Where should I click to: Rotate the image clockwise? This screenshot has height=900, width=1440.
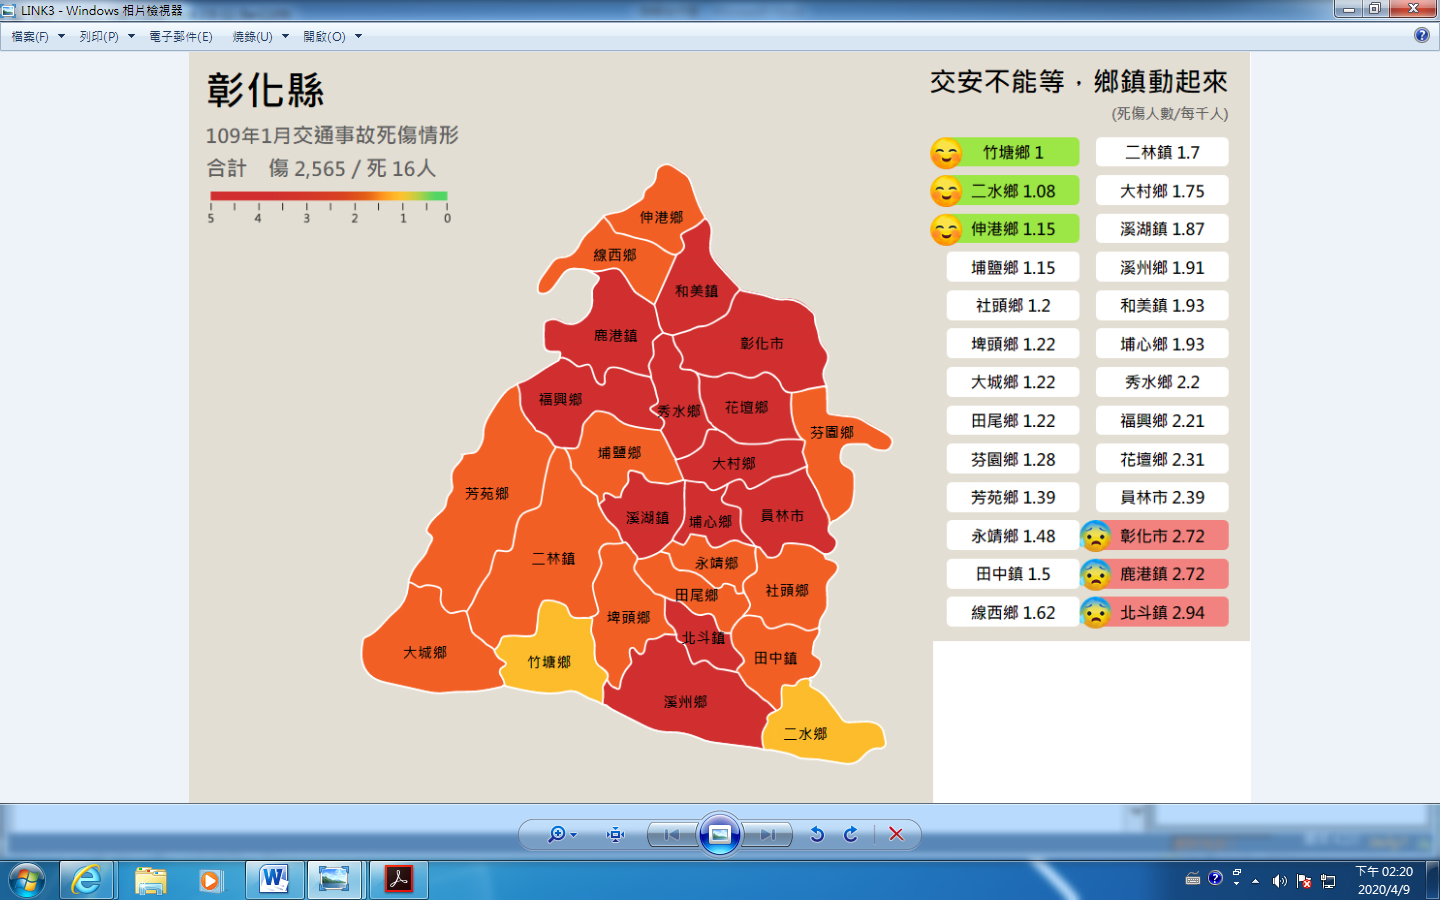851,834
